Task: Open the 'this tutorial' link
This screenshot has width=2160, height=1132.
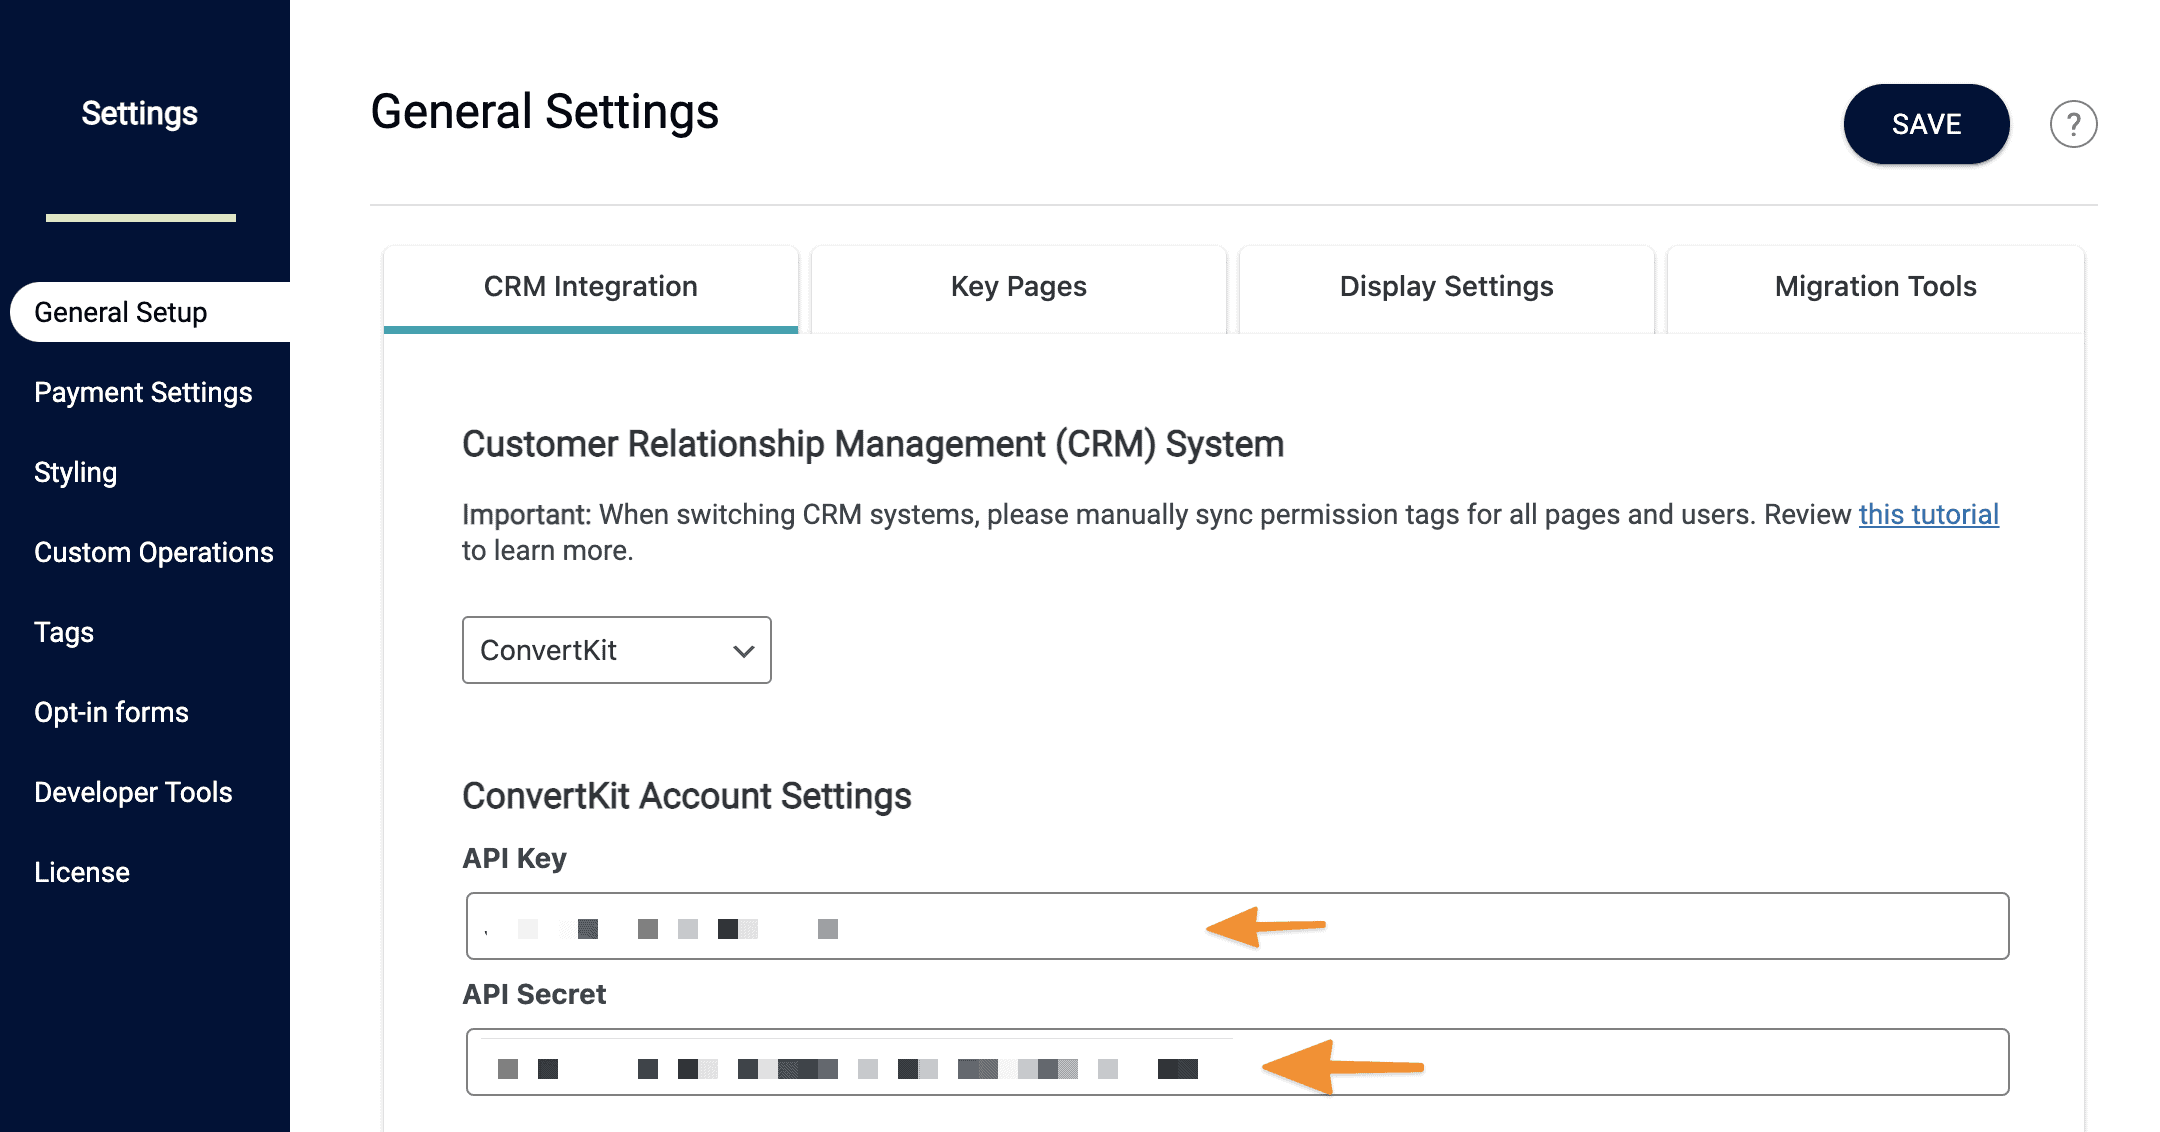Action: (1928, 513)
